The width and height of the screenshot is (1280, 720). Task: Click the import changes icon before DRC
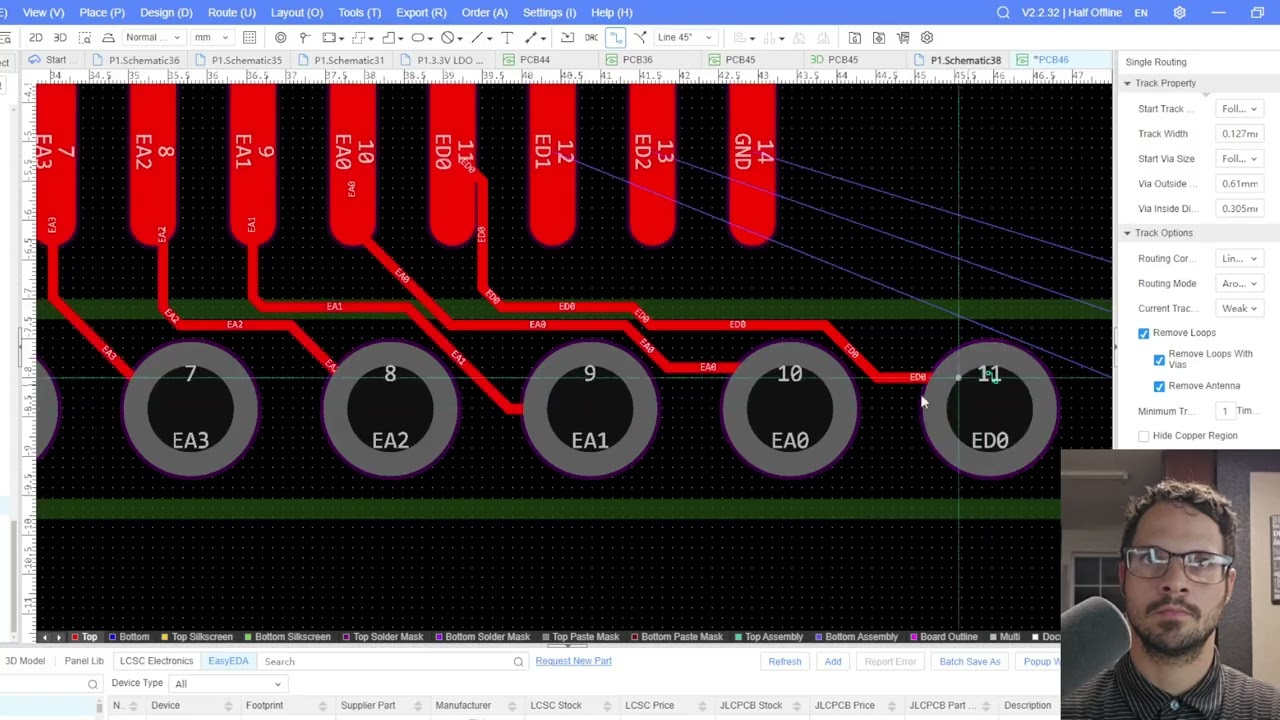coord(567,38)
